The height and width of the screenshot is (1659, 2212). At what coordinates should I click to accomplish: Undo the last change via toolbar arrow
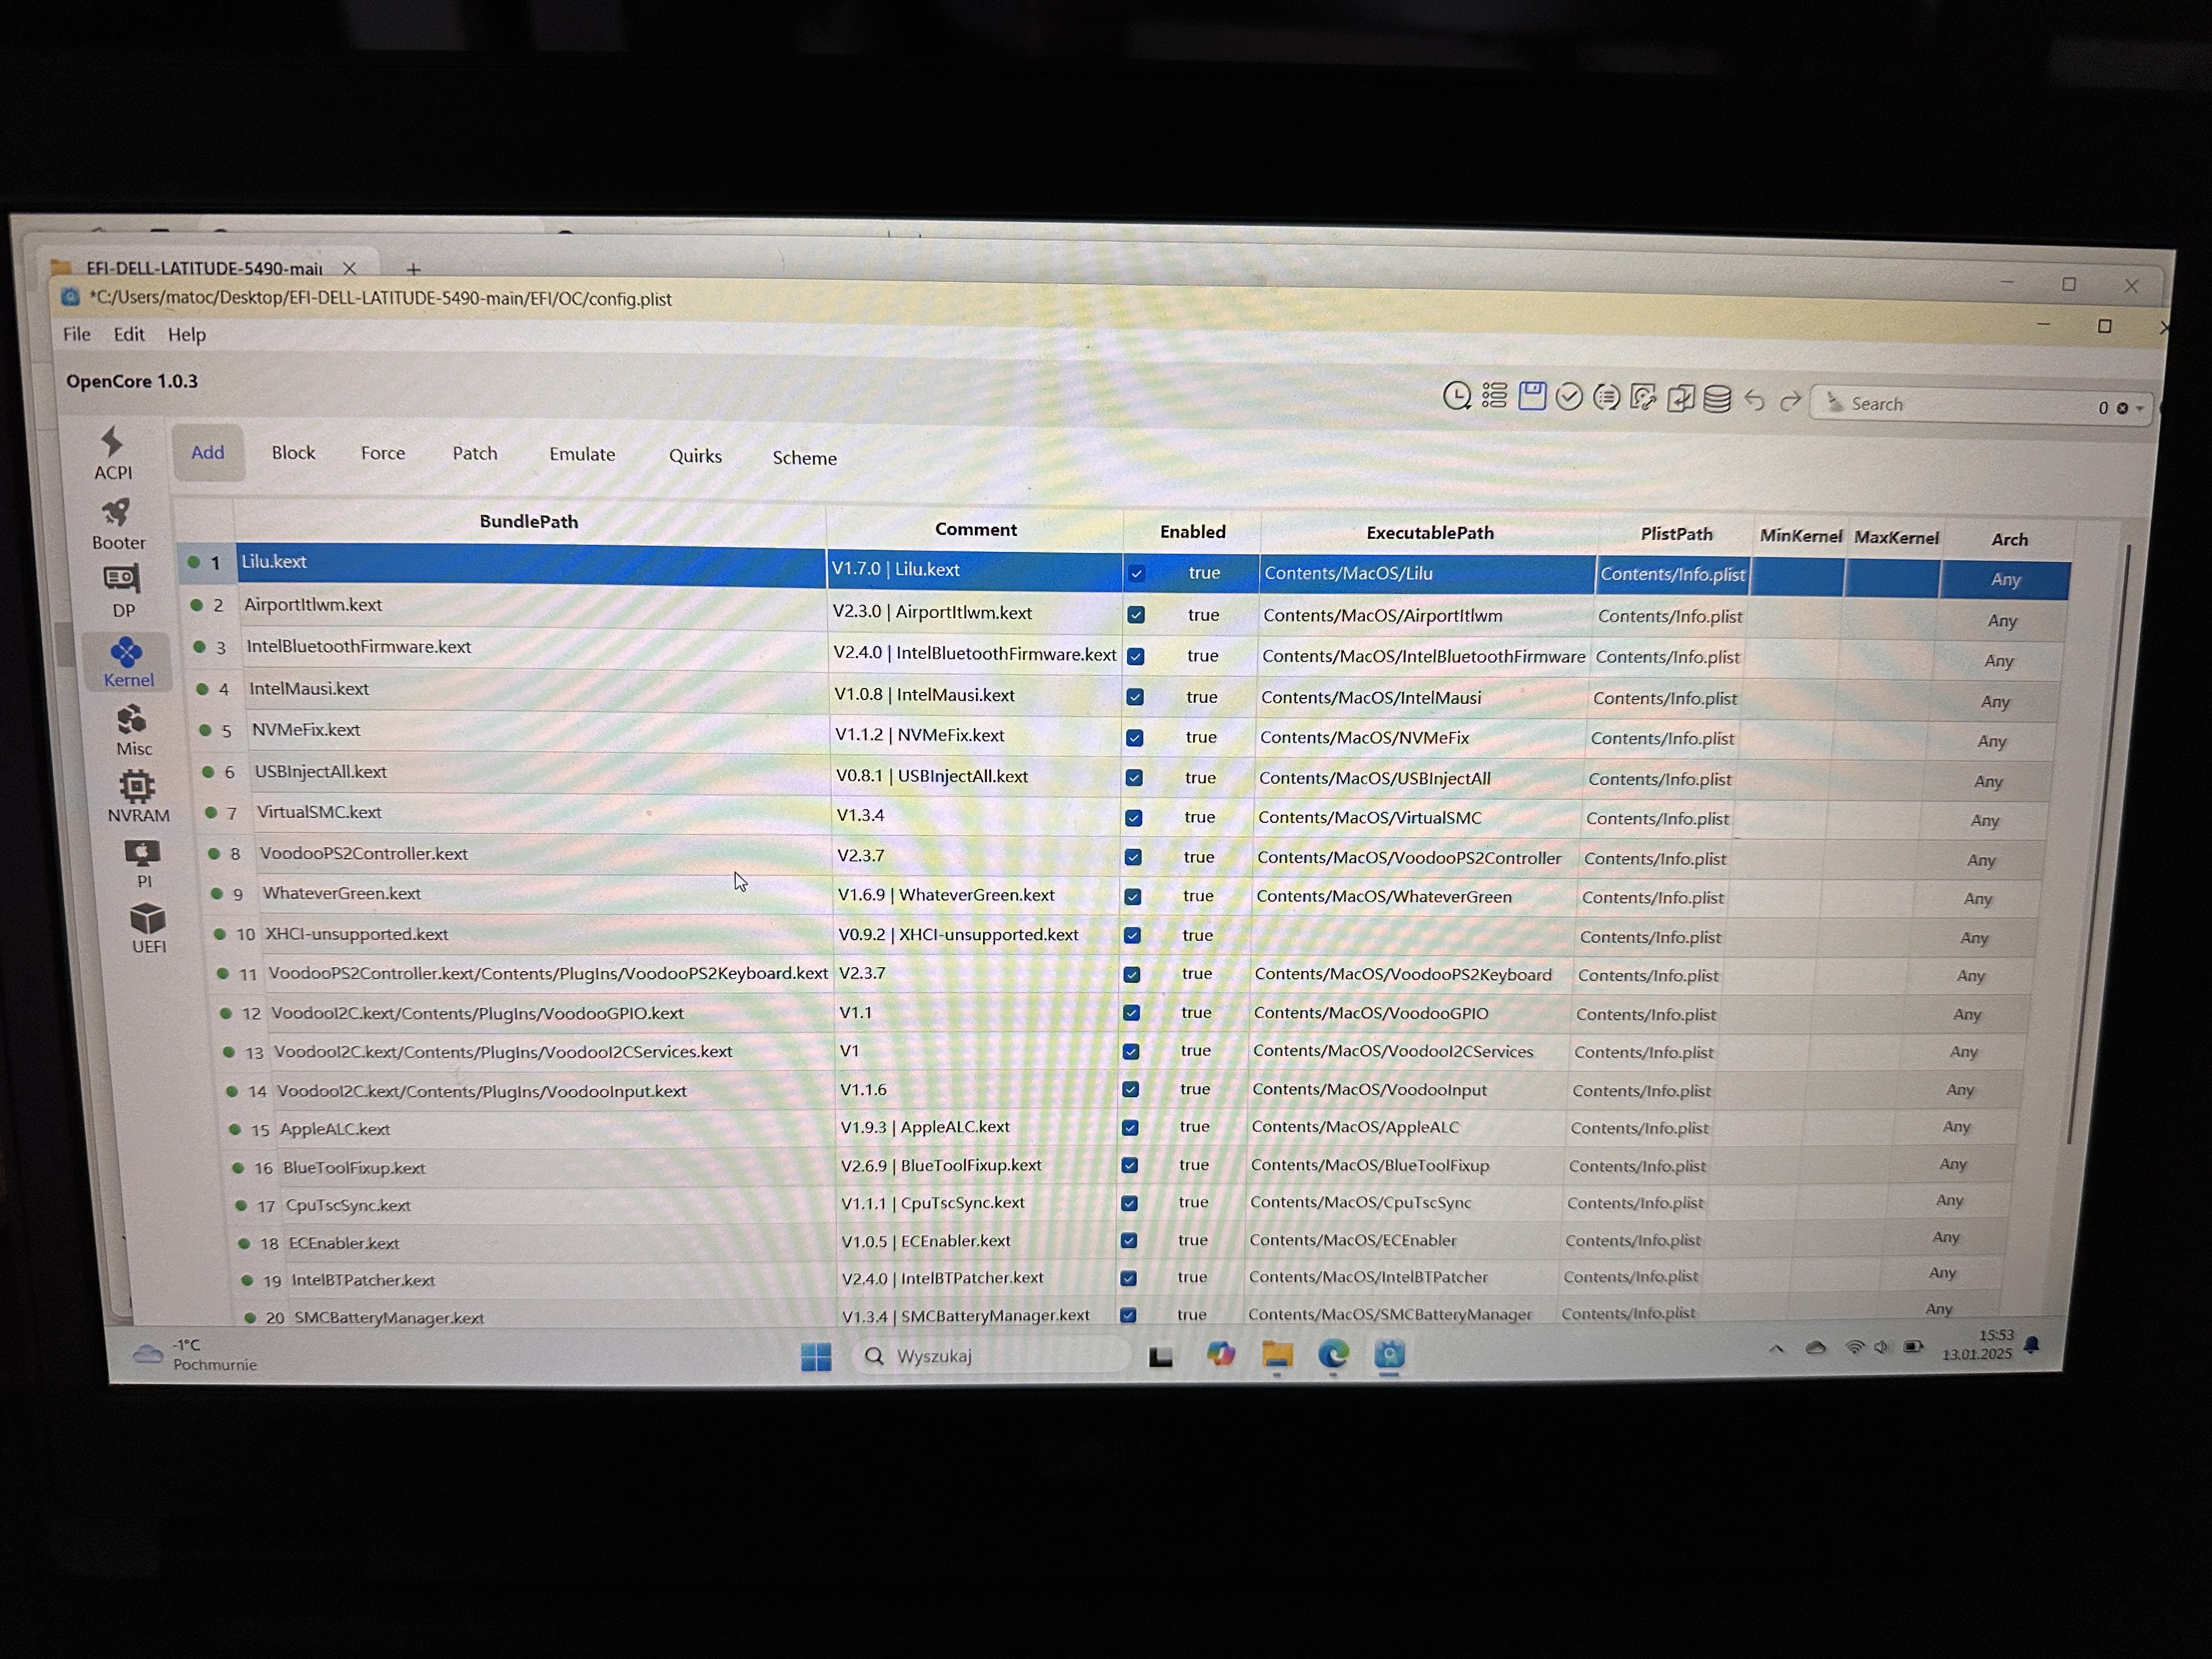click(1755, 400)
